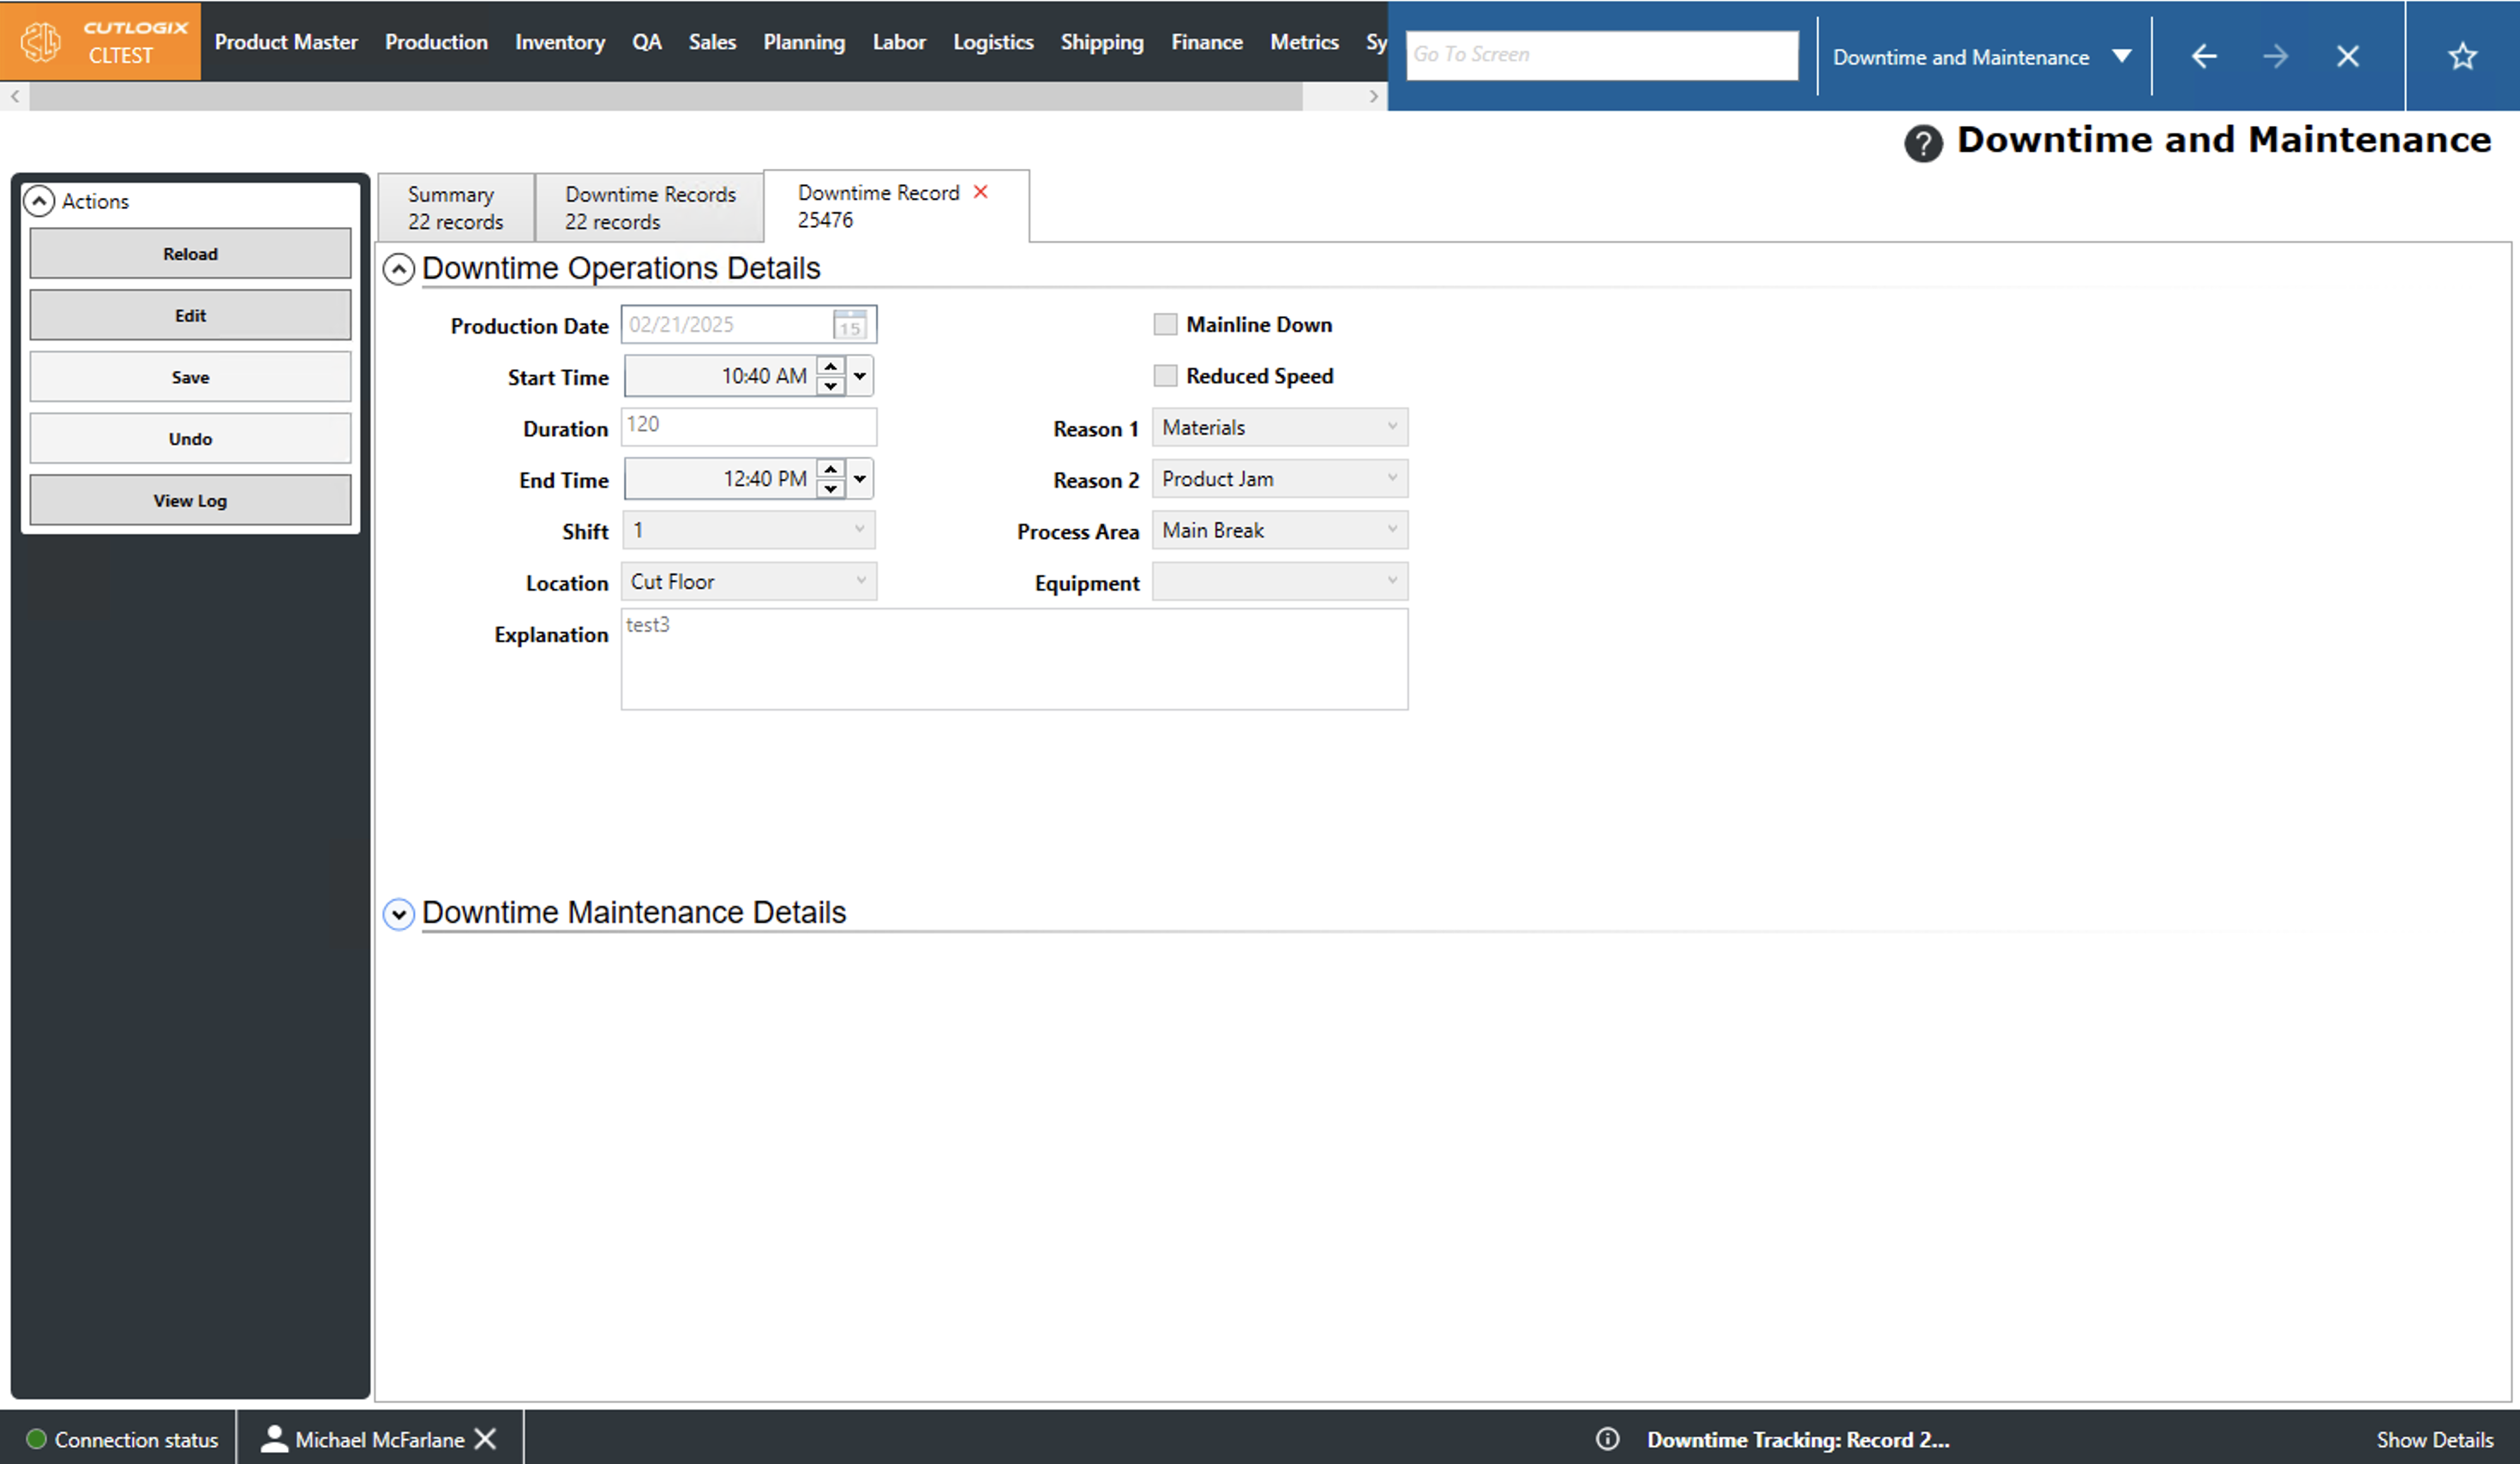Open the Inventory menu
The width and height of the screenshot is (2520, 1464).
point(559,42)
